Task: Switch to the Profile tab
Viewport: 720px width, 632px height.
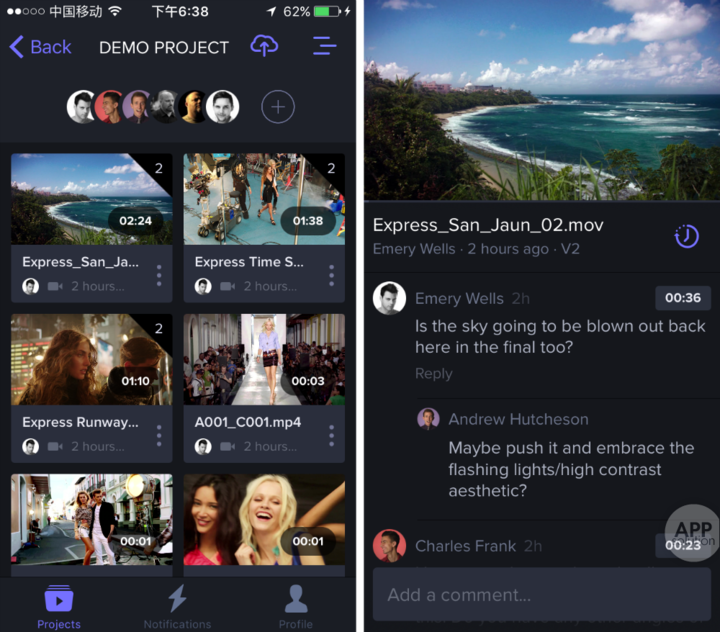Action: point(296,607)
